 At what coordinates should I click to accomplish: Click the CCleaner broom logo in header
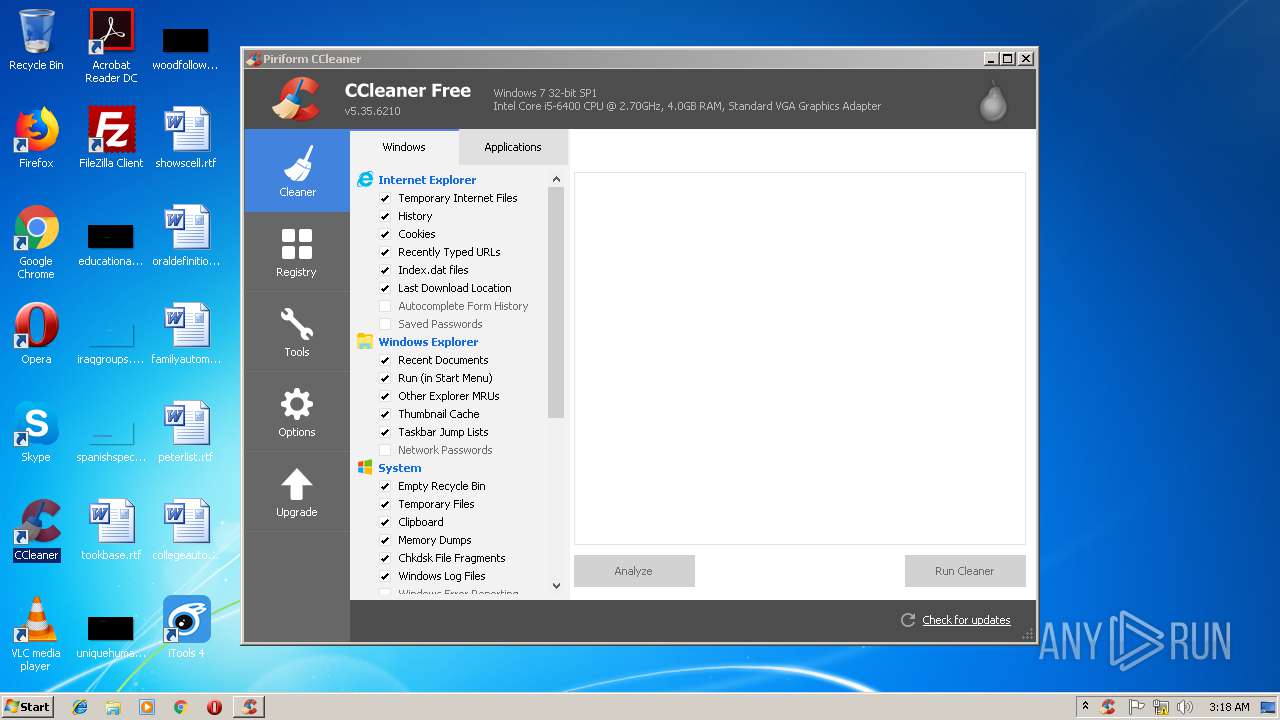pyautogui.click(x=296, y=99)
